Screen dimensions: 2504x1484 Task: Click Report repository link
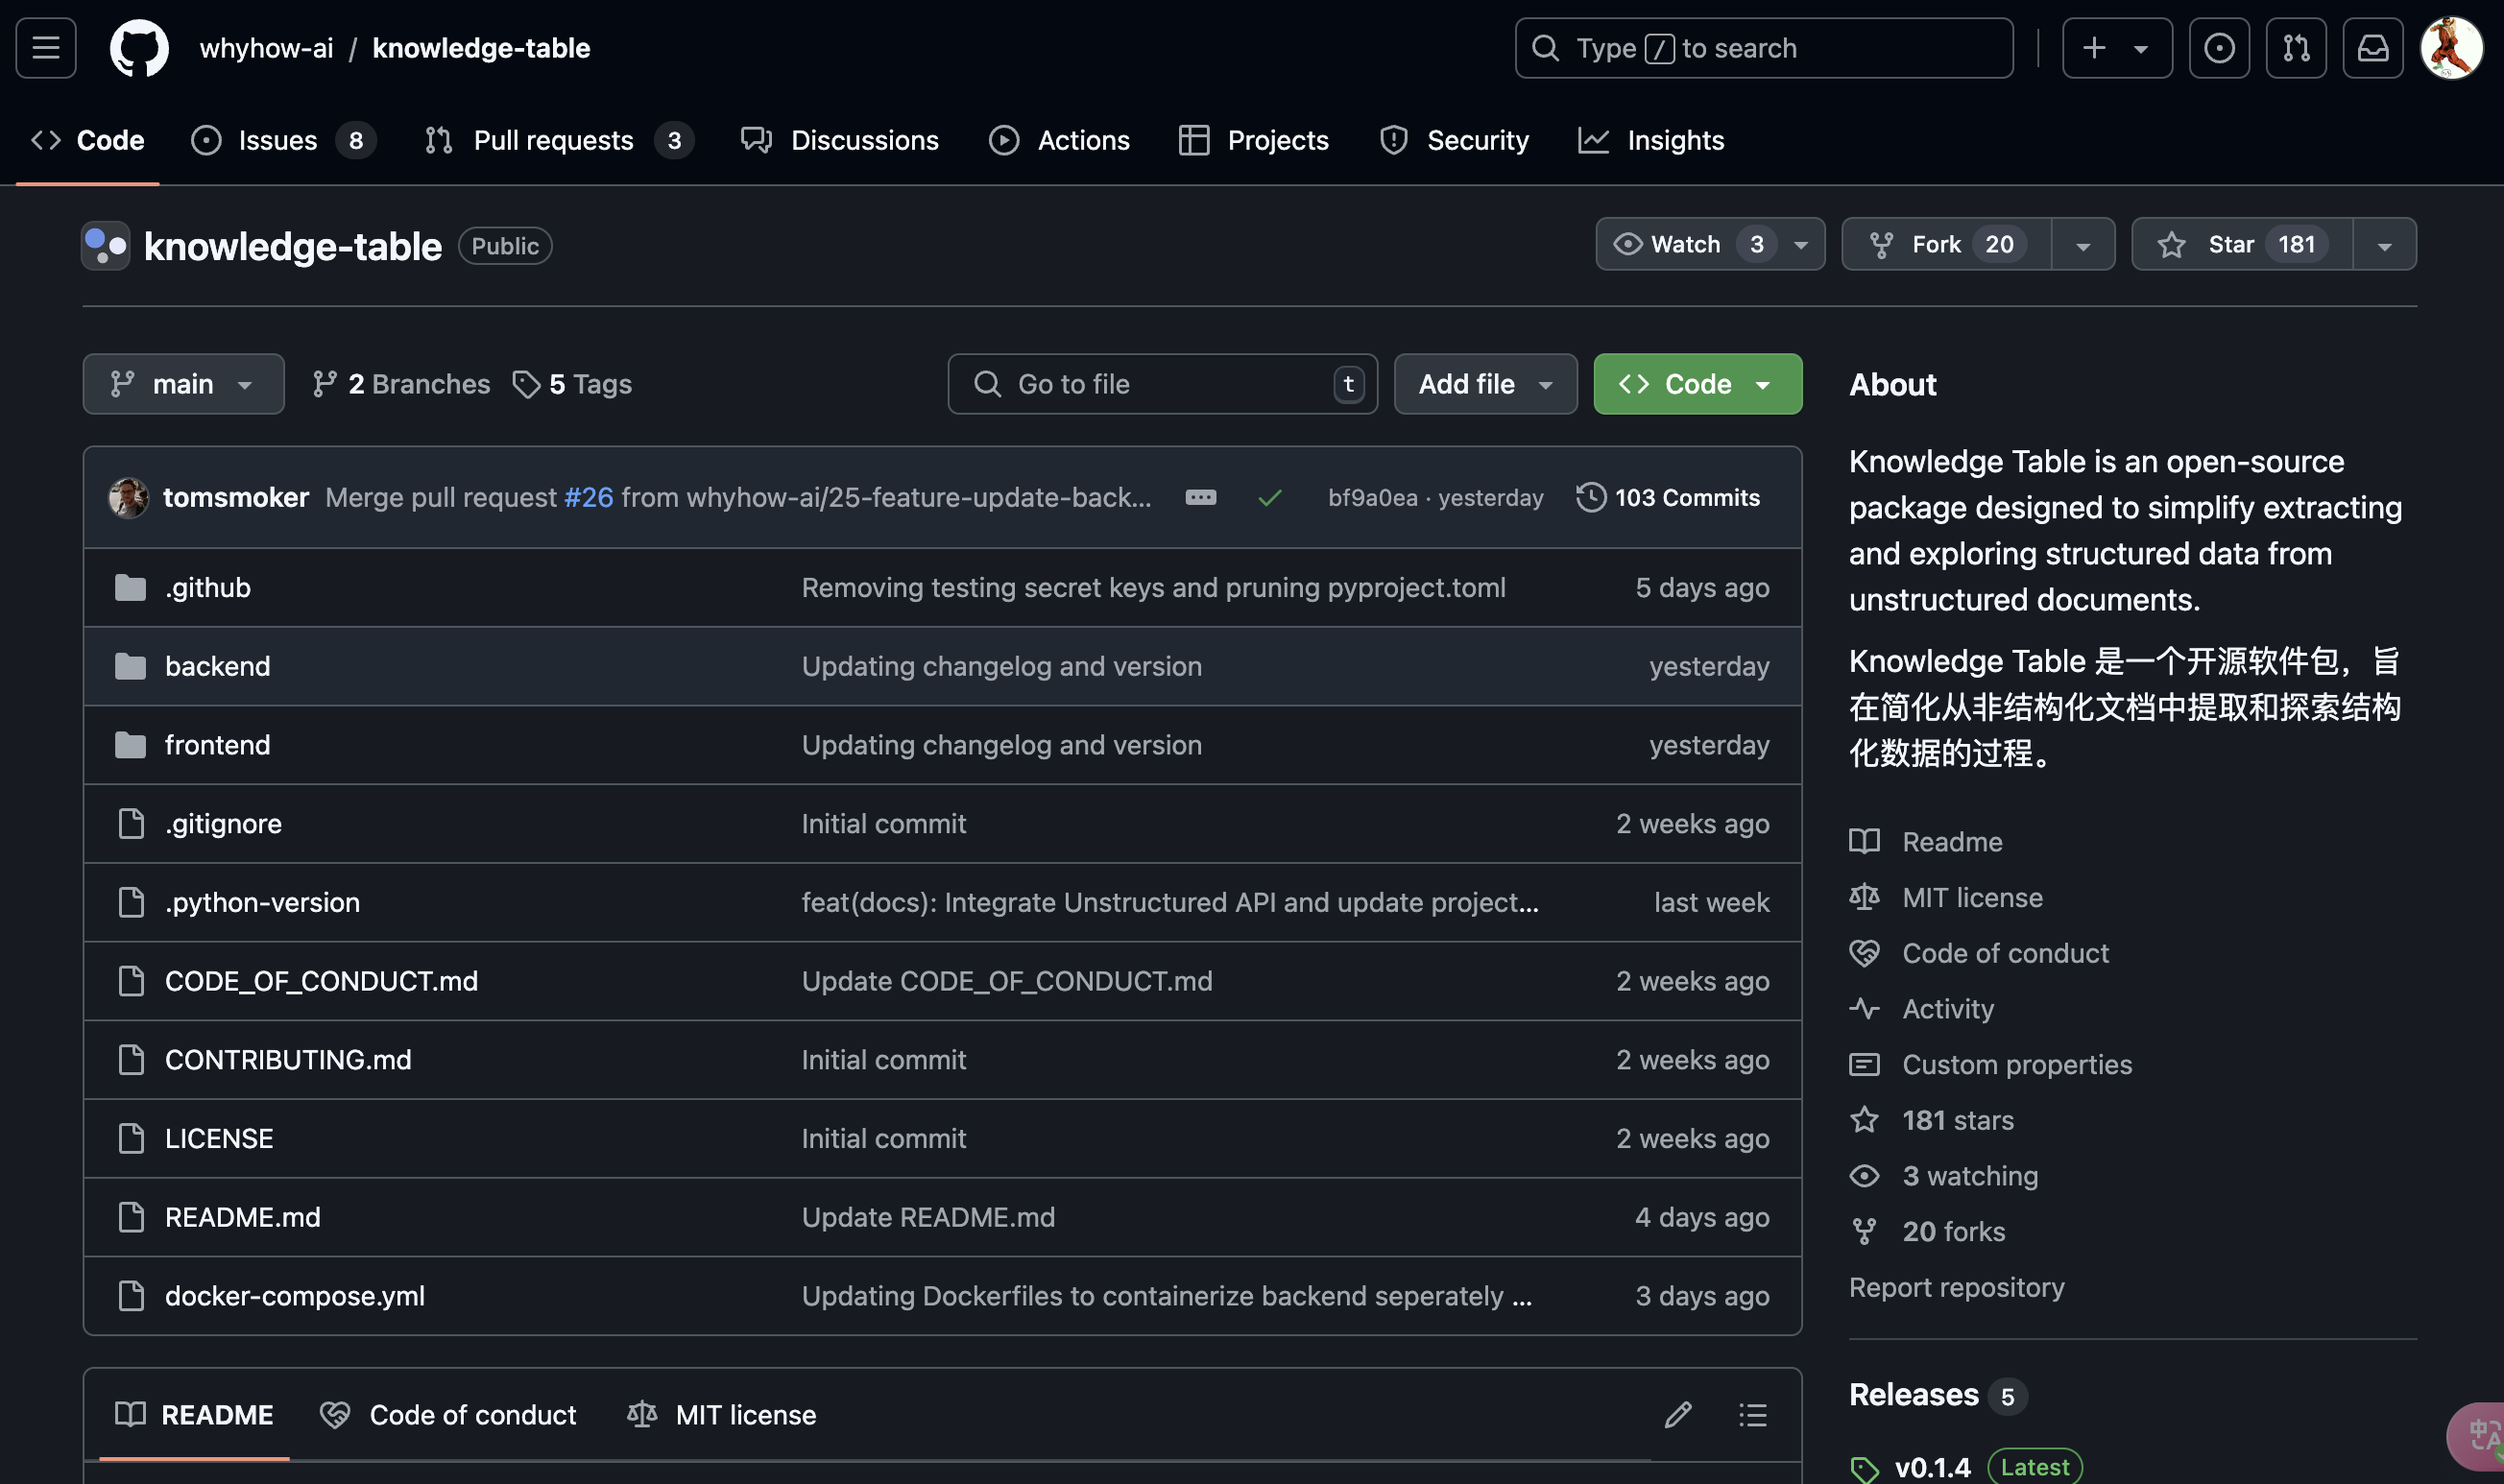(x=1957, y=1288)
